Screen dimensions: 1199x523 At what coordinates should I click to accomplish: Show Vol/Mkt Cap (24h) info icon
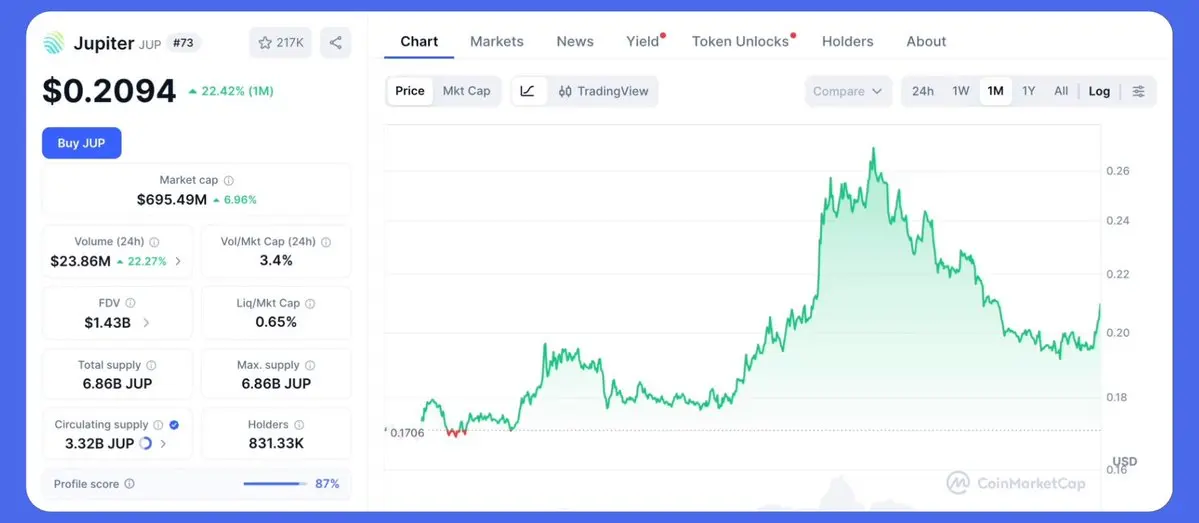click(326, 242)
